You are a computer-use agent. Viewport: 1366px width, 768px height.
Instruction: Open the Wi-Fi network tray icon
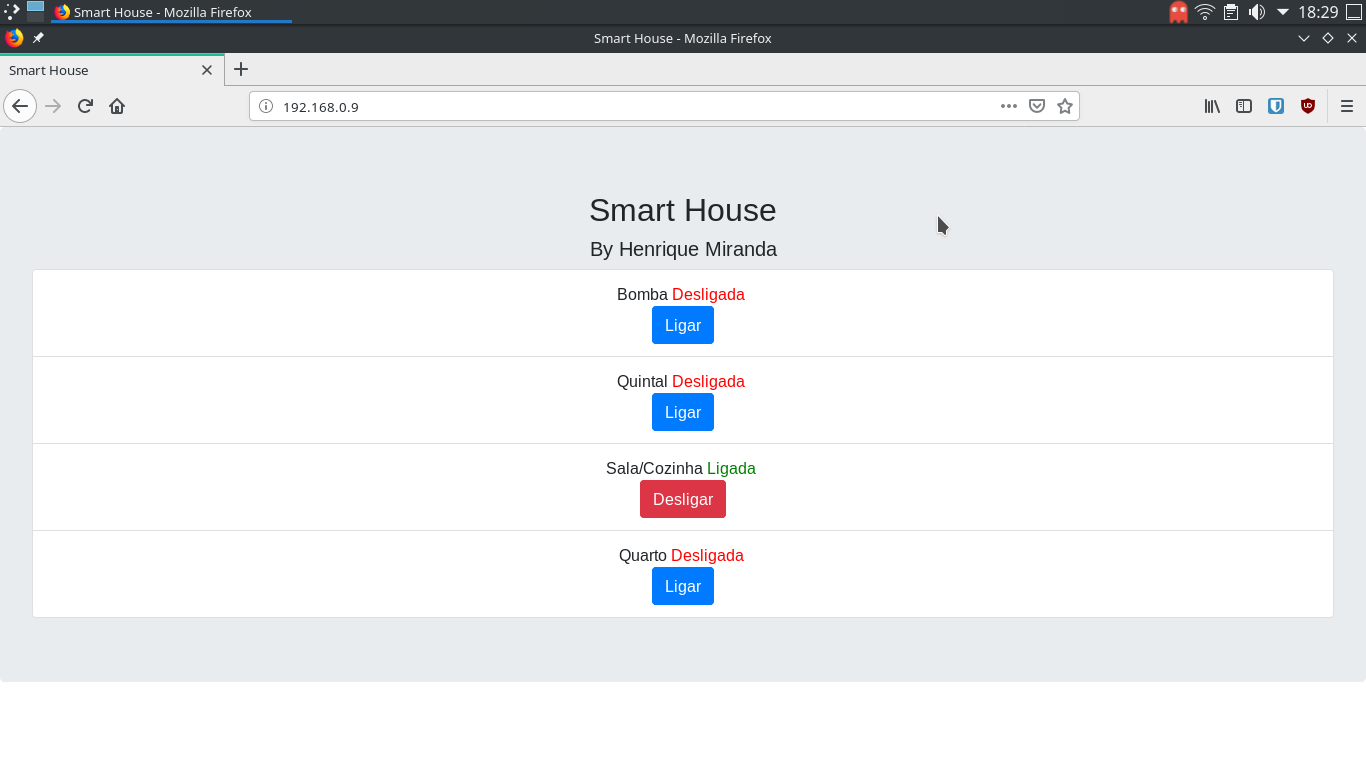pyautogui.click(x=1205, y=12)
